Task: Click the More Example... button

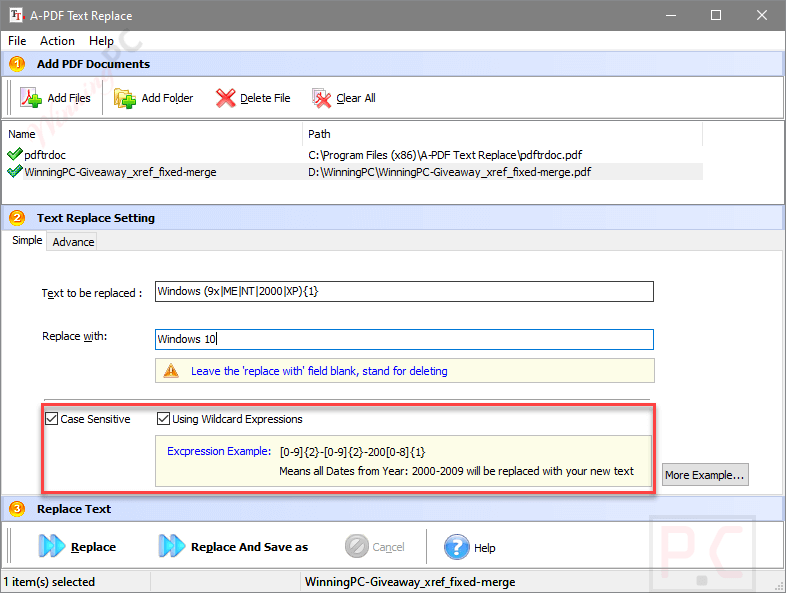Action: [705, 475]
